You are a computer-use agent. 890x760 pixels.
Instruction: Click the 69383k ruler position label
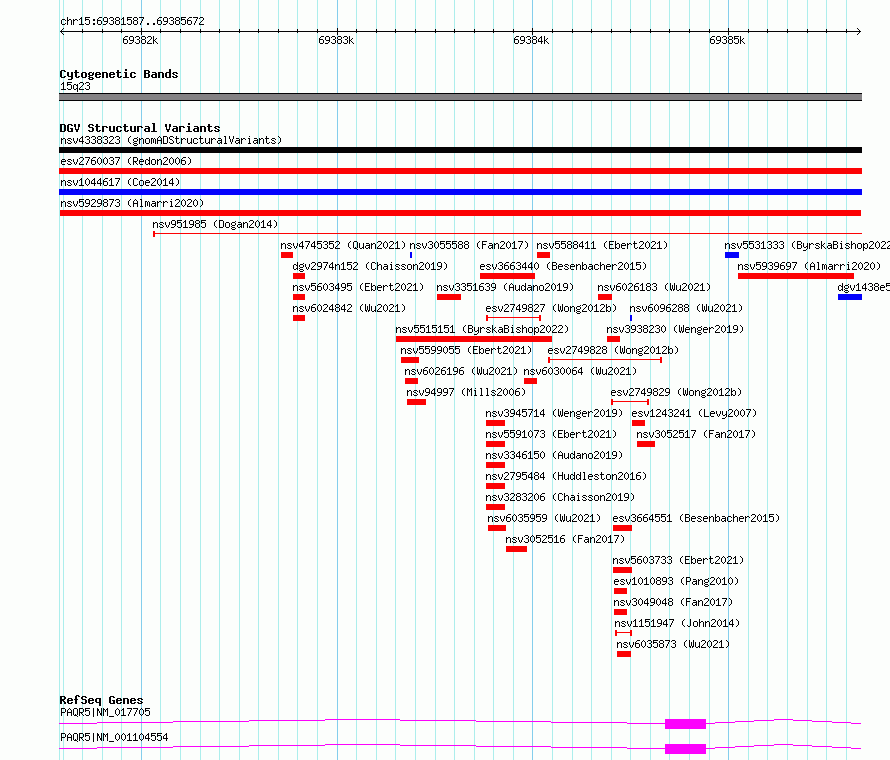336,40
